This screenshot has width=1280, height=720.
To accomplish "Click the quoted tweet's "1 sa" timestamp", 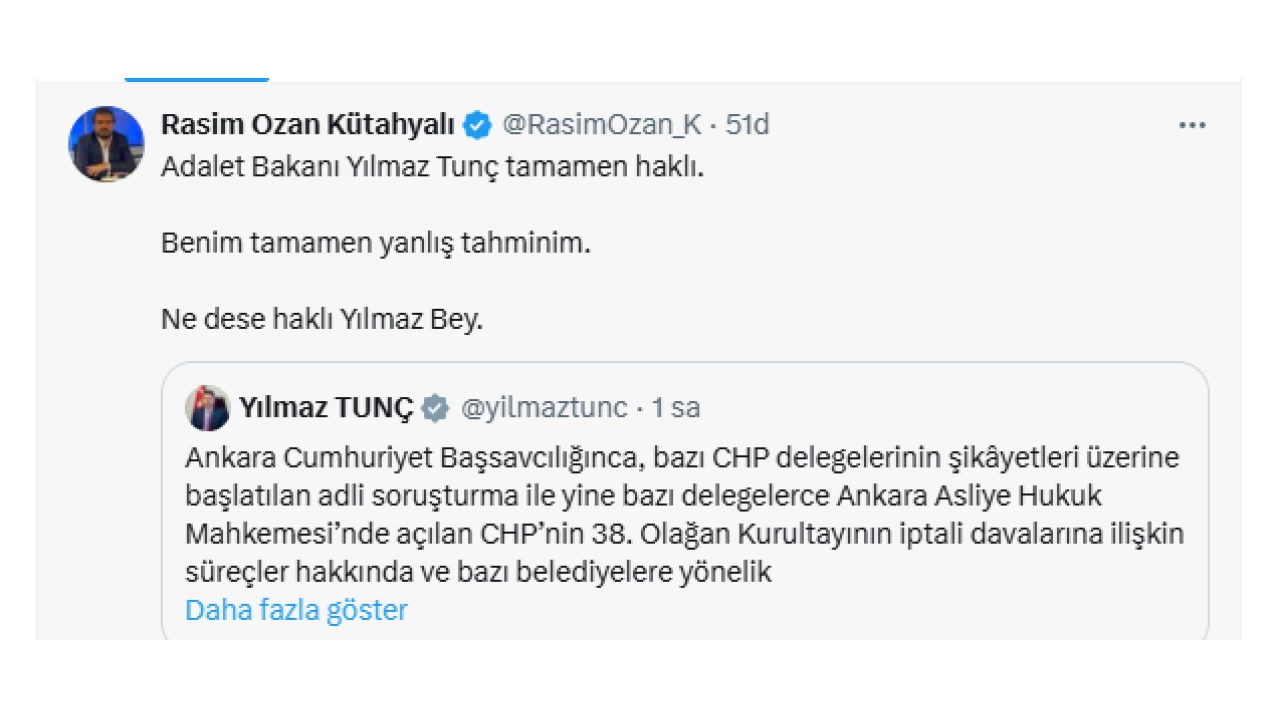I will point(676,408).
